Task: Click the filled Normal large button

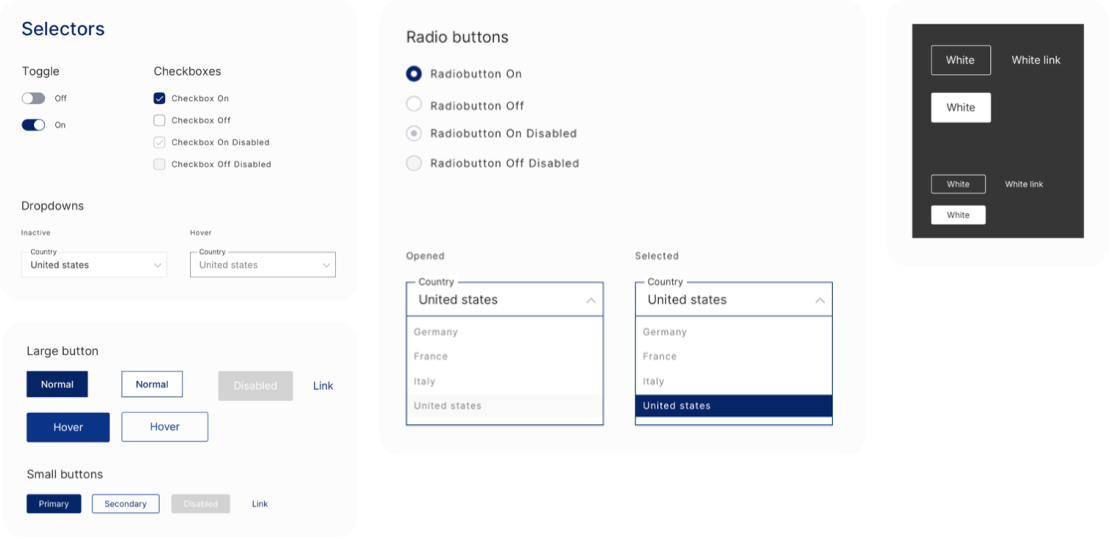Action: point(57,384)
